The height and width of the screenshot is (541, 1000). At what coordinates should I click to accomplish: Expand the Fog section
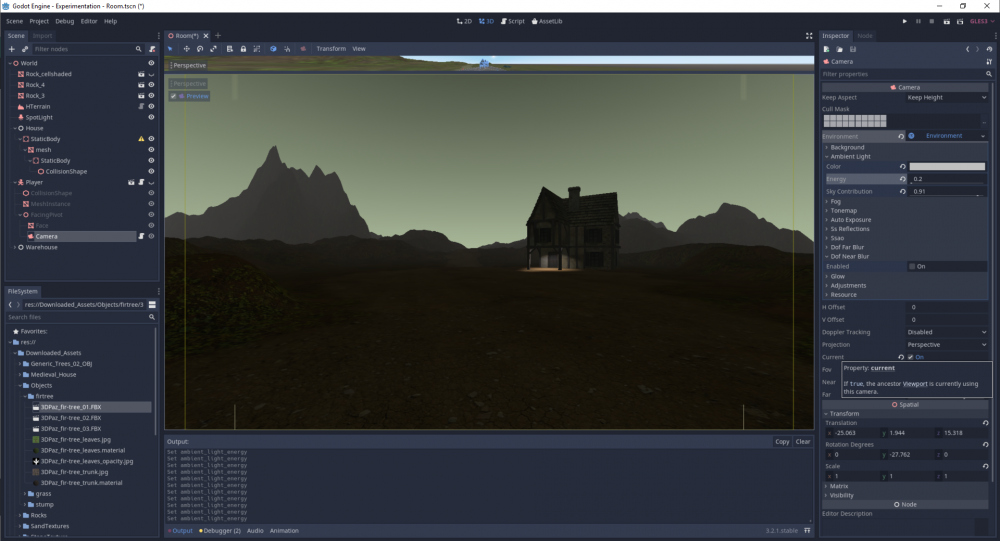[833, 202]
